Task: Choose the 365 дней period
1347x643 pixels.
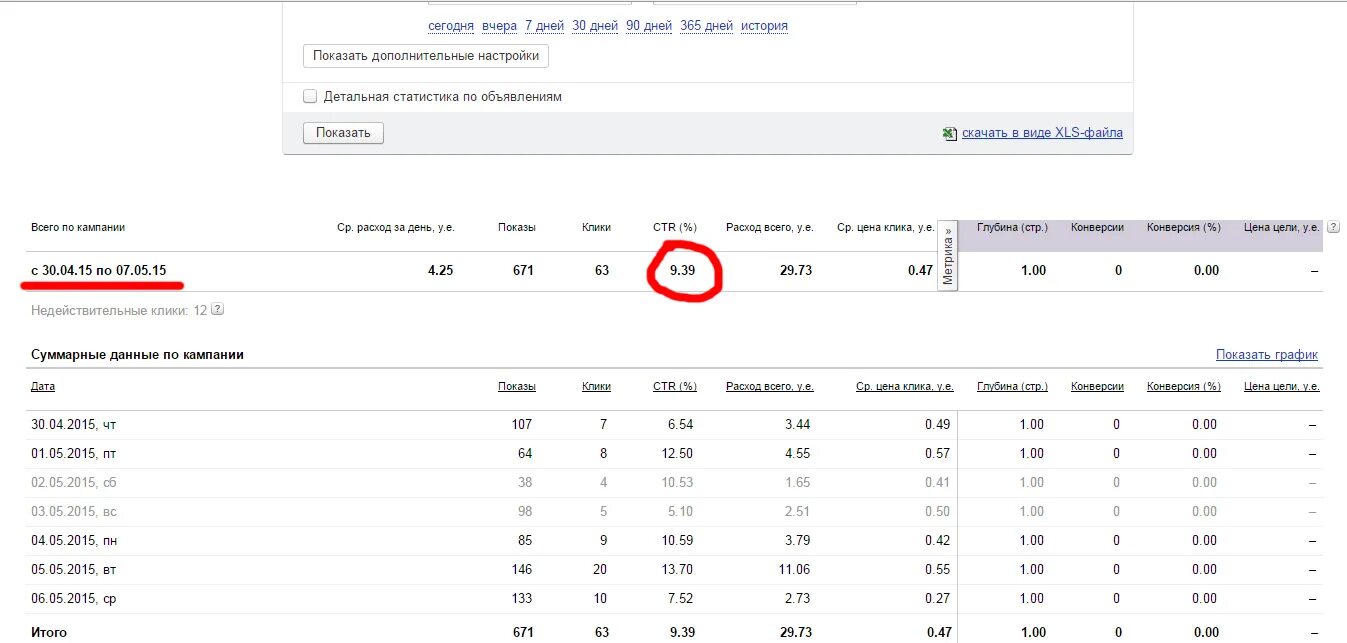Action: (x=706, y=26)
